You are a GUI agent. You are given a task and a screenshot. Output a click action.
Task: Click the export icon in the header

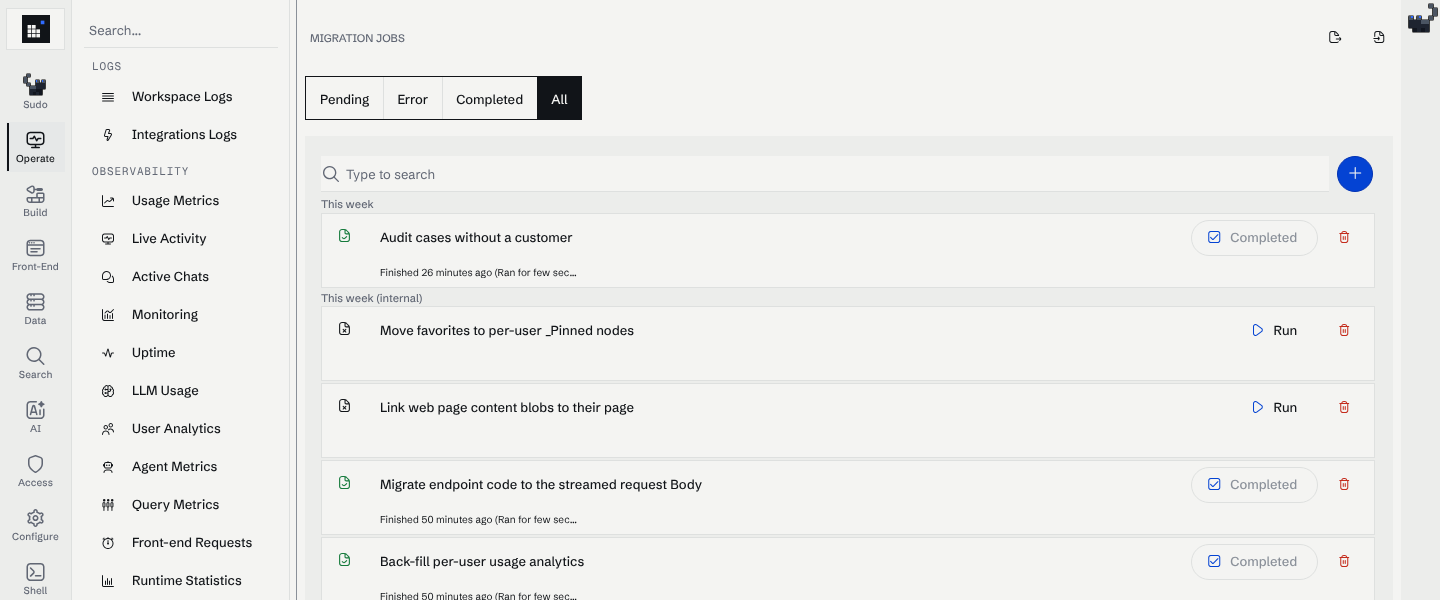[x=1334, y=38]
